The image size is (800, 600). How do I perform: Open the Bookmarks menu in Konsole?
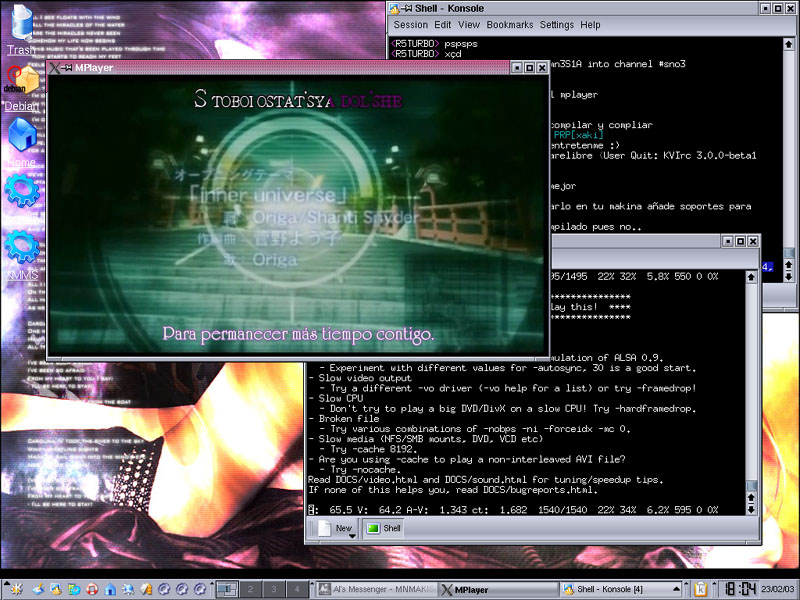pos(510,24)
